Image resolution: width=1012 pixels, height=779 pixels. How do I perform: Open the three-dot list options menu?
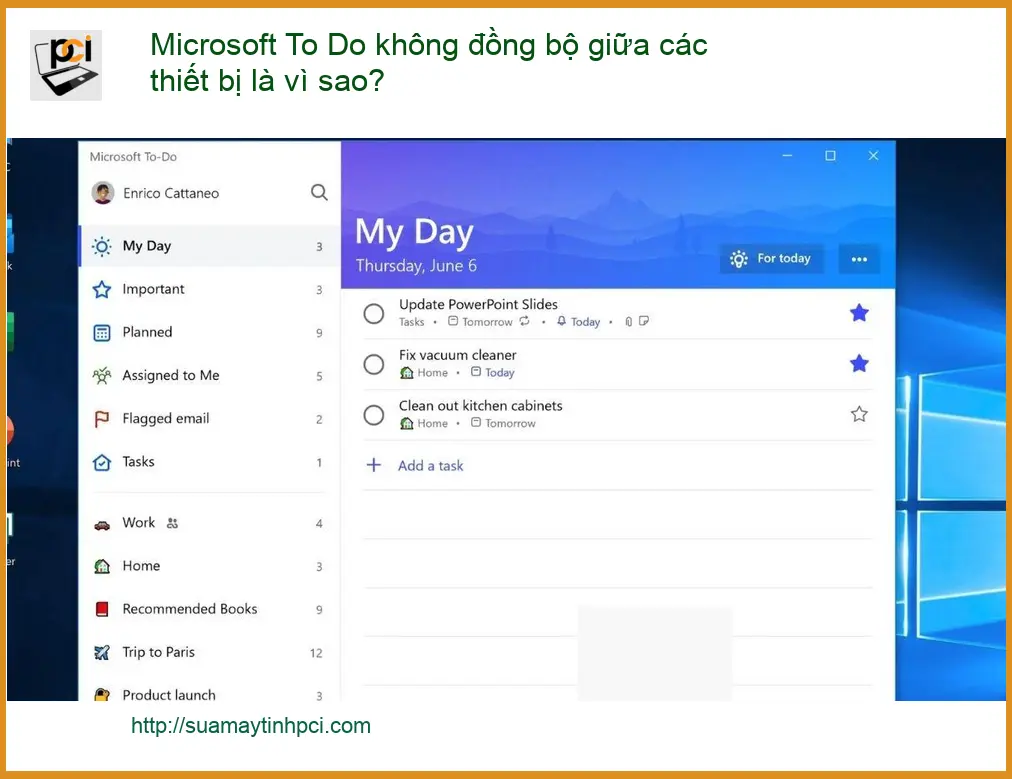(859, 259)
